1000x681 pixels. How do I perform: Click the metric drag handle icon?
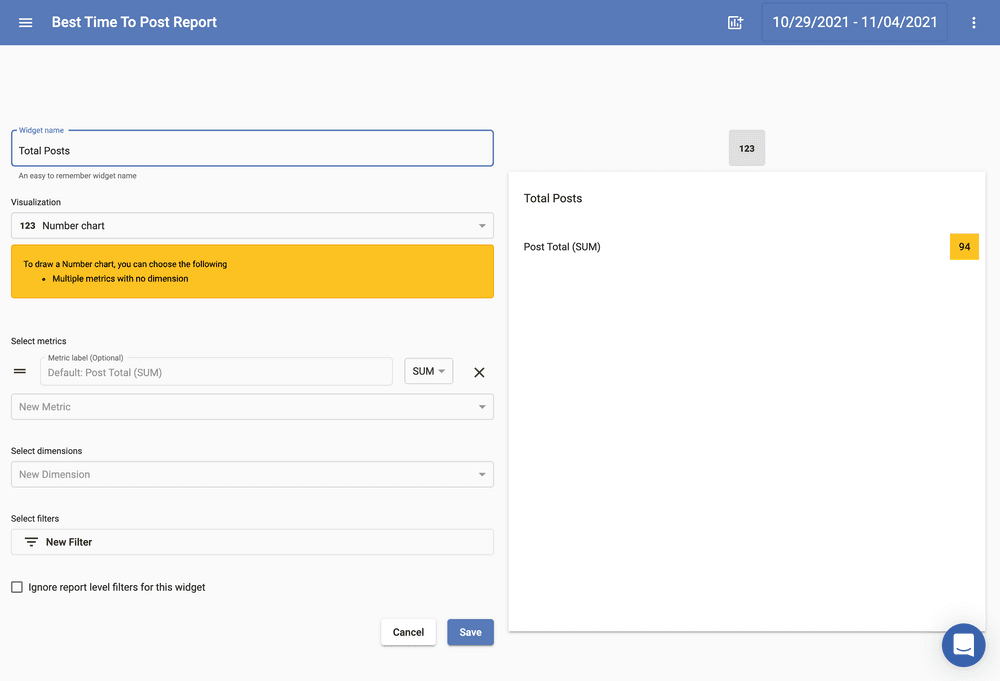coord(19,372)
